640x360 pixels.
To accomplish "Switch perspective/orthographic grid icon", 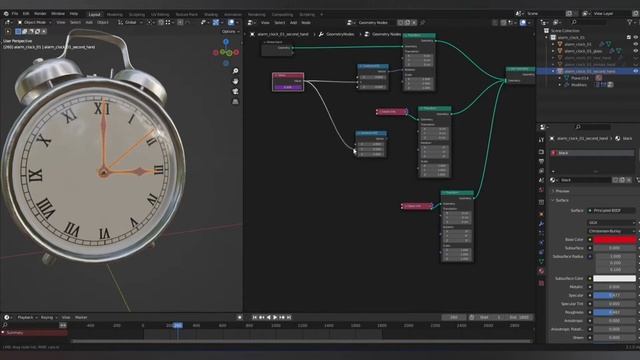I will [236, 101].
